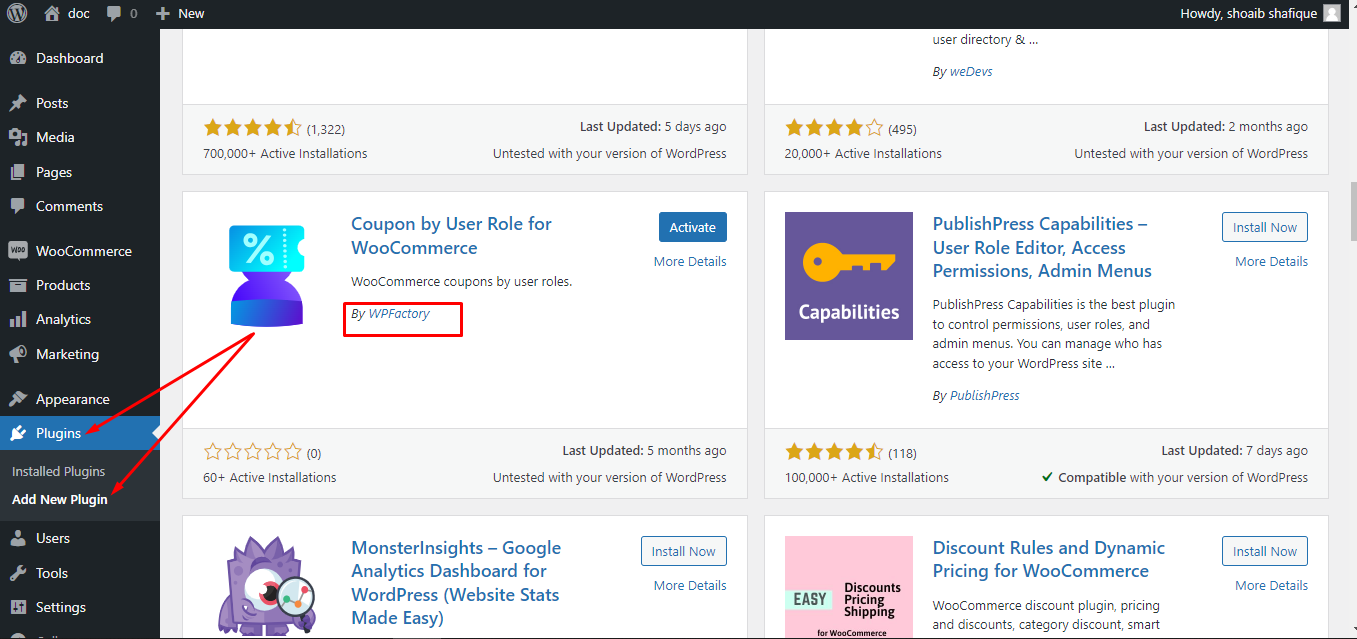Open the Coupon by User Role title link
The height and width of the screenshot is (639, 1357).
[x=451, y=236]
